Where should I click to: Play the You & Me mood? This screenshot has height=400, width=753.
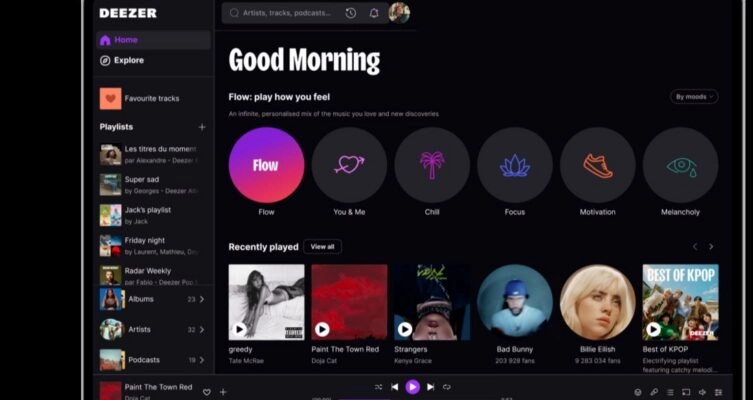tap(349, 165)
